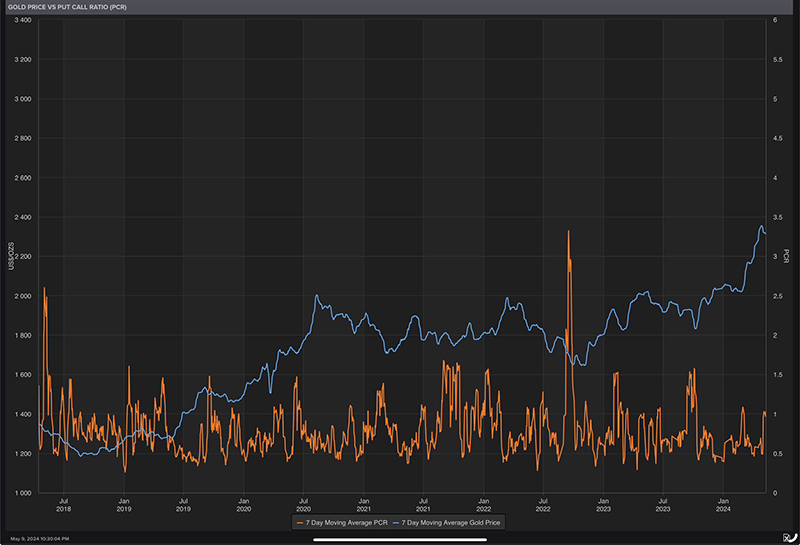Select the PCR right axis label
Image resolution: width=800 pixels, height=545 pixels.
point(787,256)
